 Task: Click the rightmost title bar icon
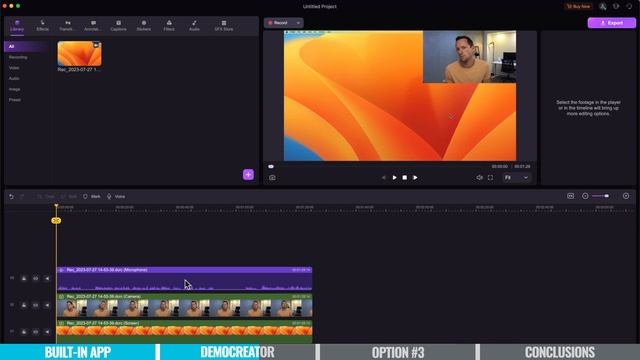point(629,6)
